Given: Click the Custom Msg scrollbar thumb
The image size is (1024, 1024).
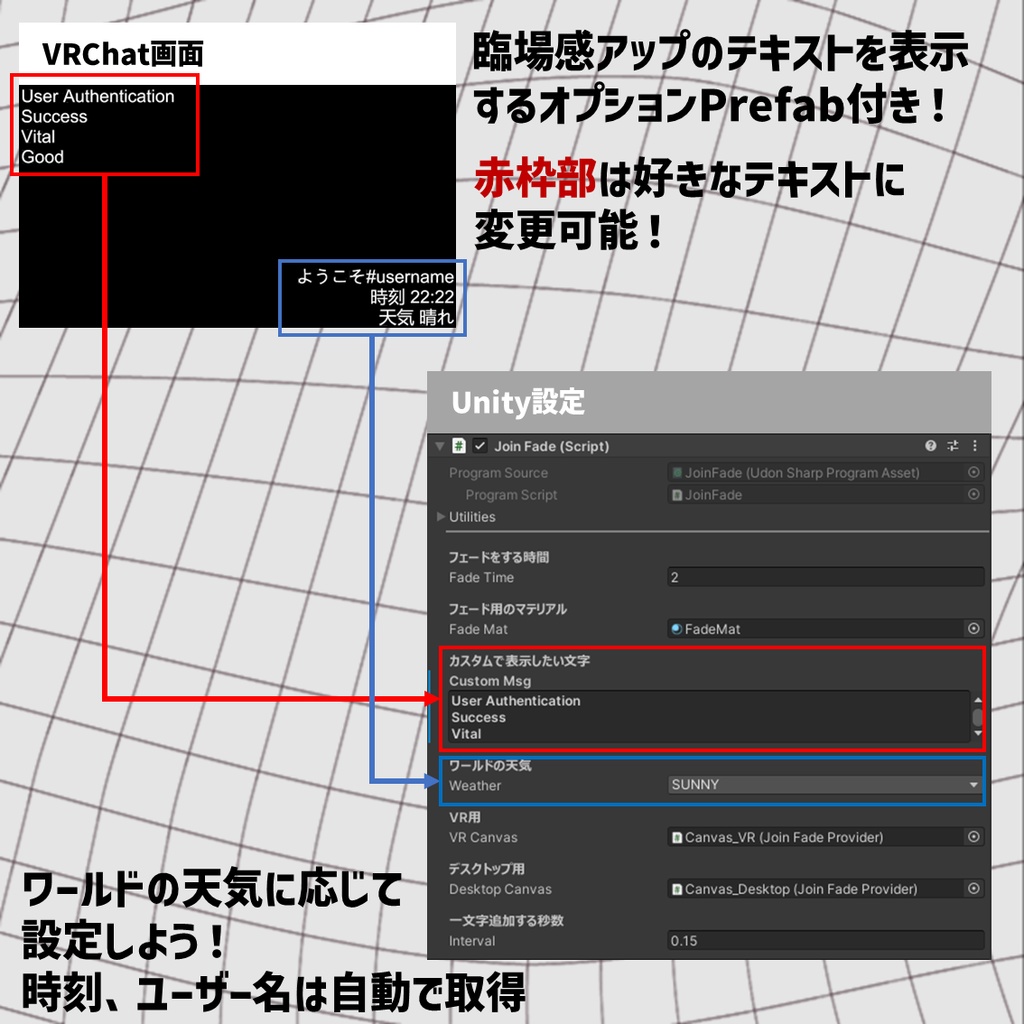Looking at the screenshot, I should pyautogui.click(x=977, y=717).
